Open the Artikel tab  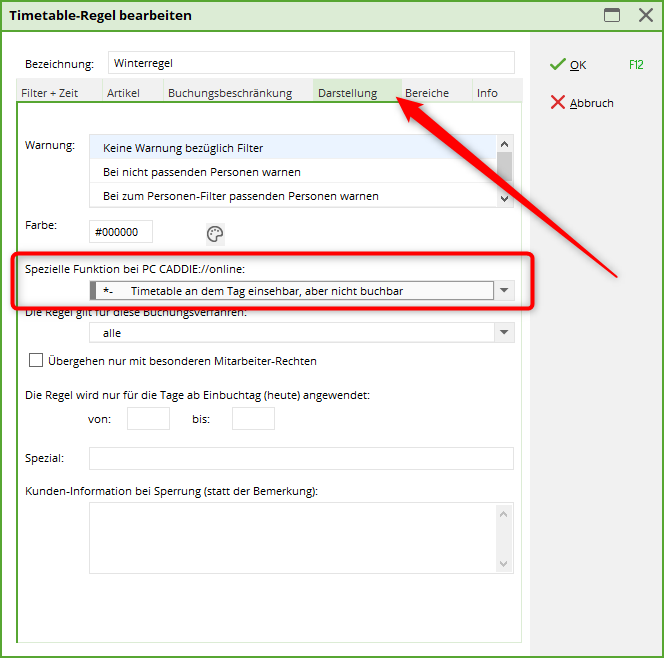(x=124, y=93)
